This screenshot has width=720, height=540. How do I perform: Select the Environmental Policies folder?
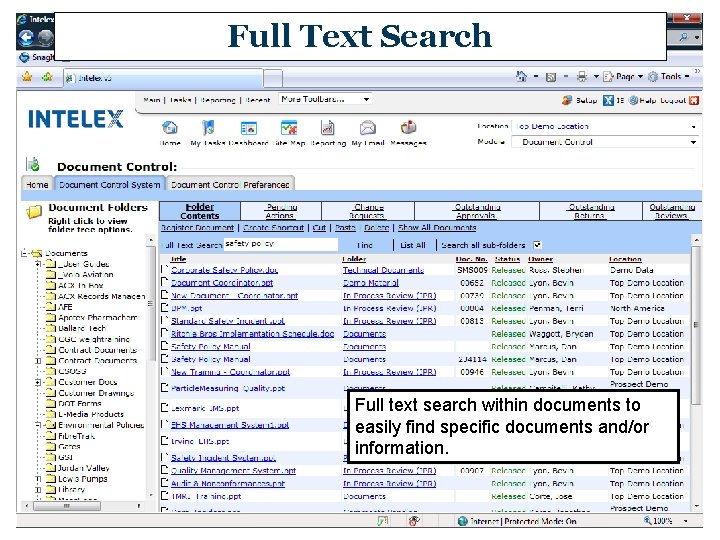click(x=101, y=425)
